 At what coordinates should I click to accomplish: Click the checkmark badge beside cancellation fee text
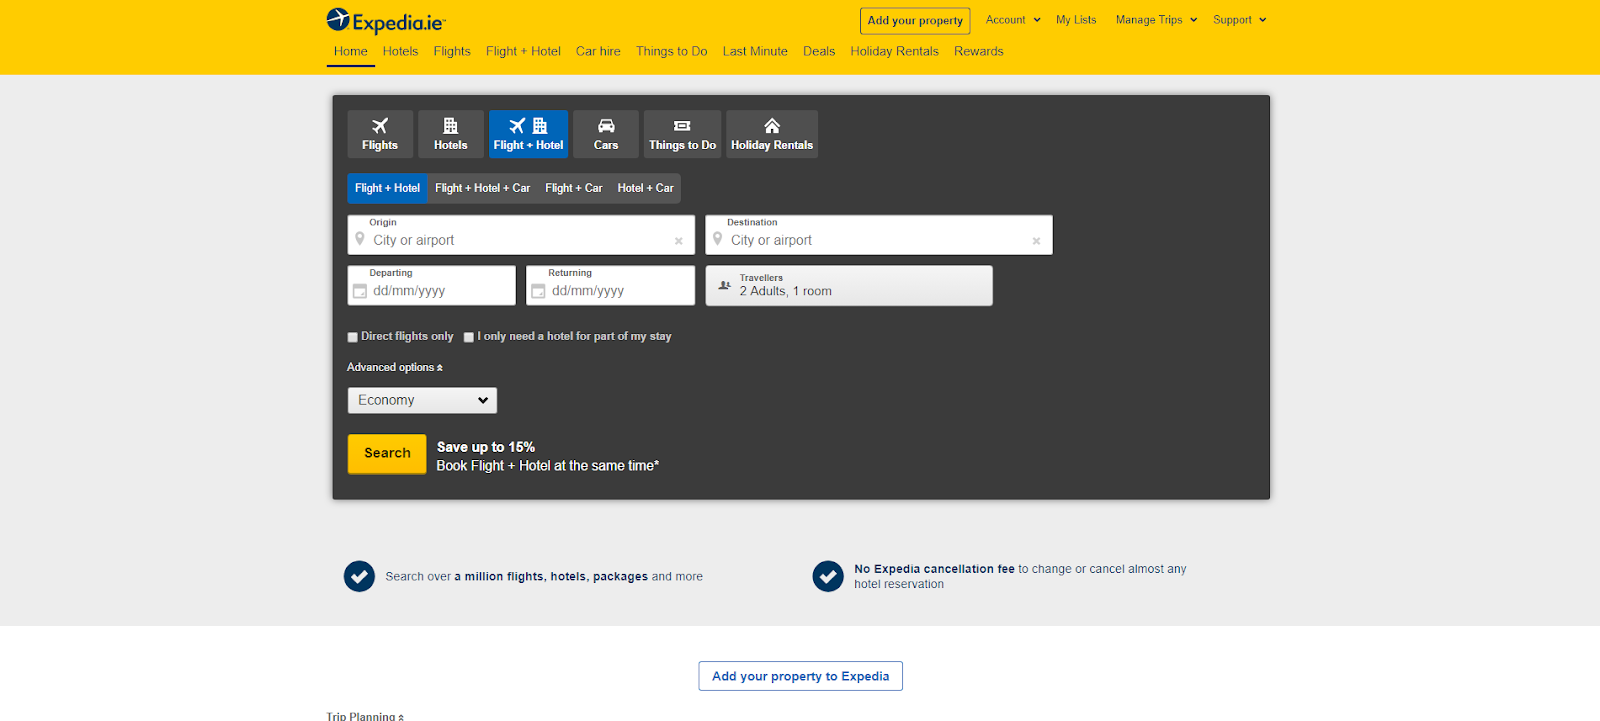click(828, 576)
